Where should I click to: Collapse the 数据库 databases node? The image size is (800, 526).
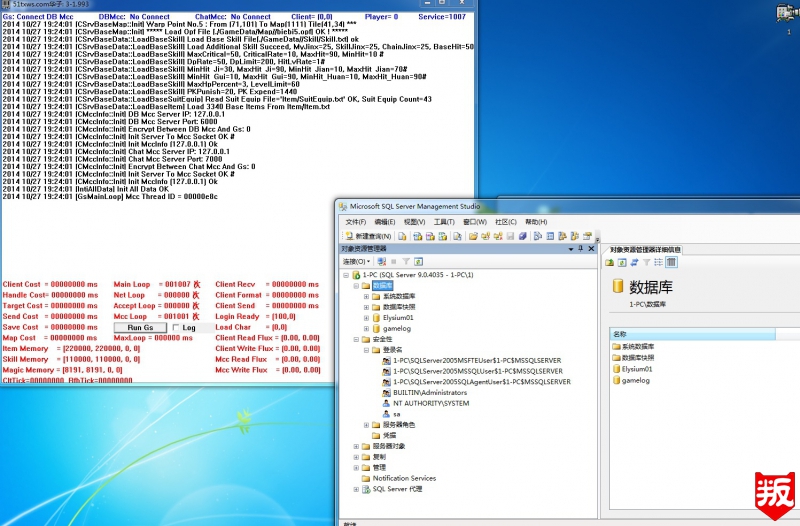[x=356, y=286]
